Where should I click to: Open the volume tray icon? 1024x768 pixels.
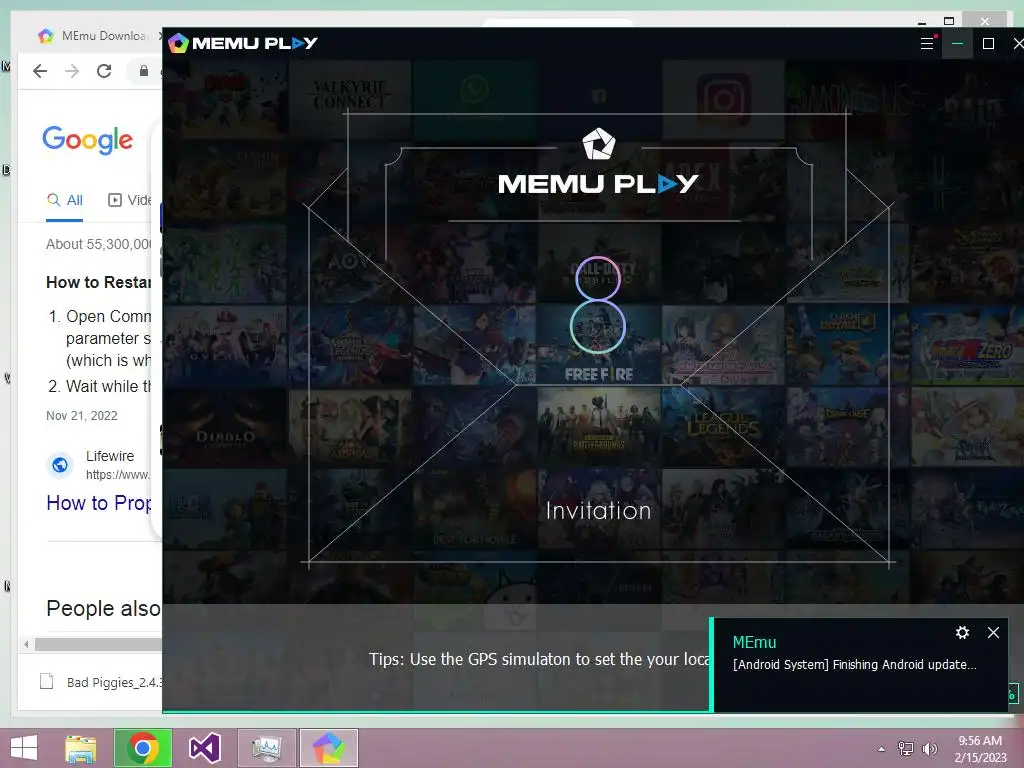(929, 748)
